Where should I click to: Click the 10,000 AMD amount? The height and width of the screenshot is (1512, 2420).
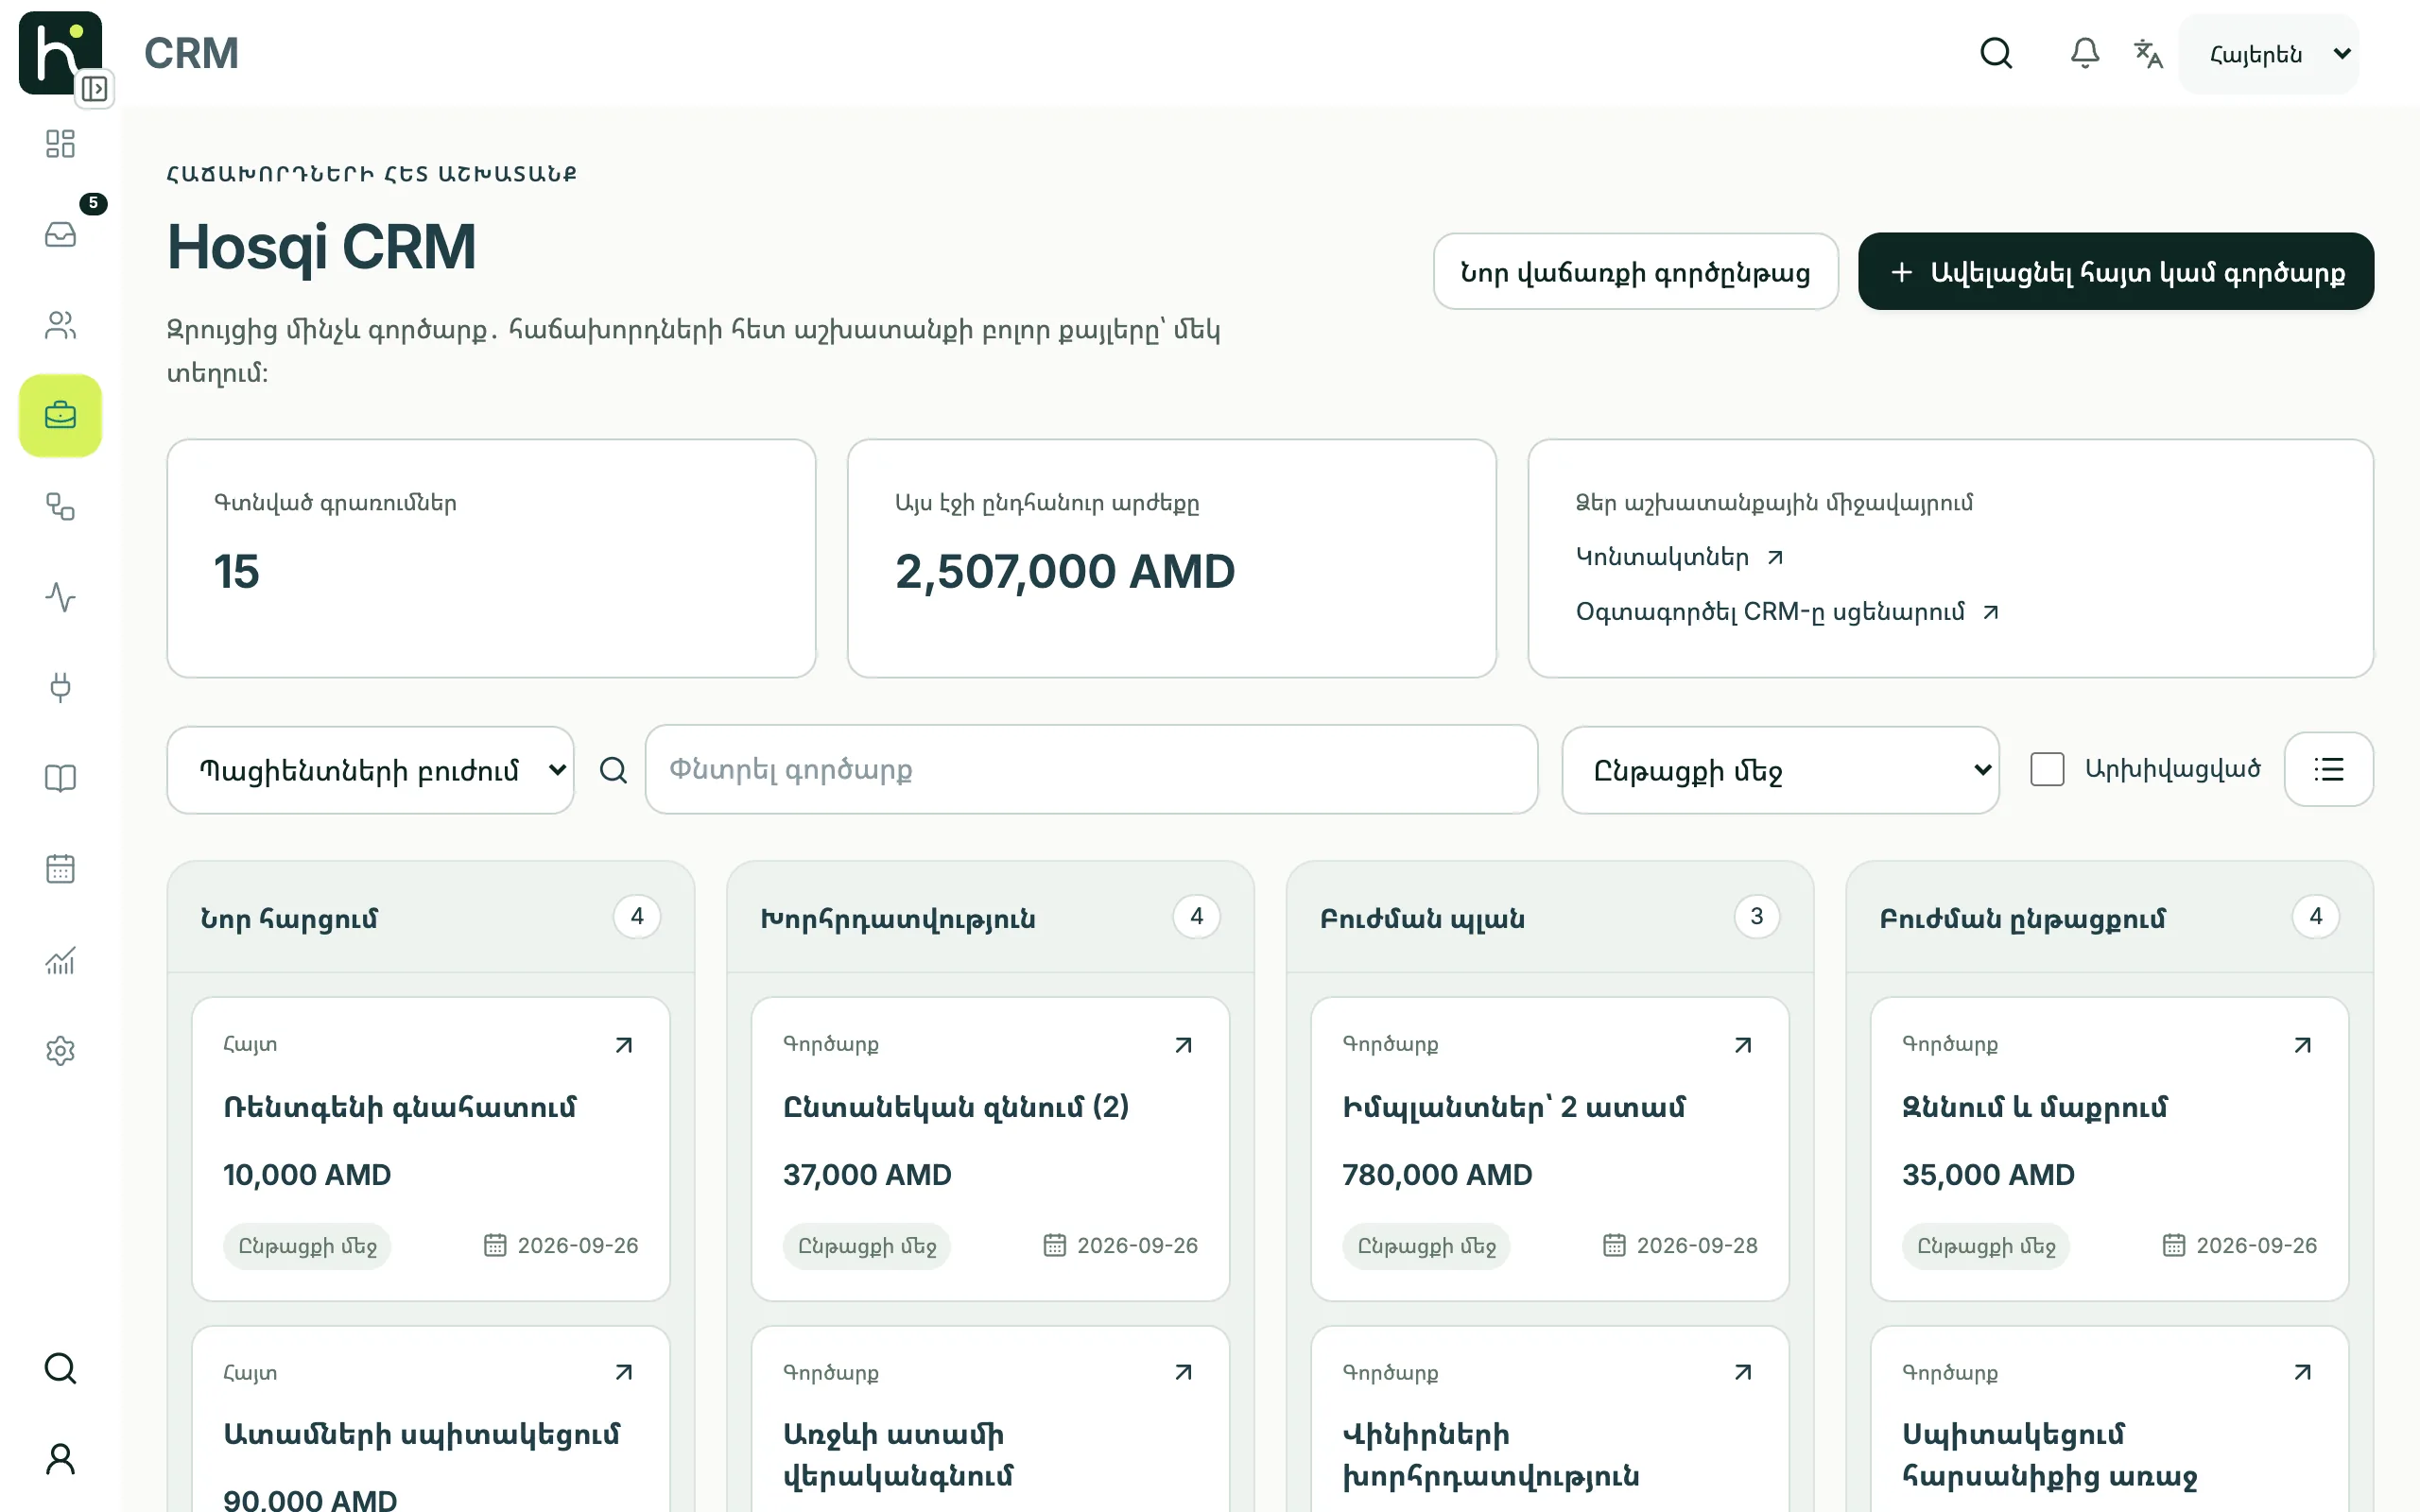(307, 1174)
